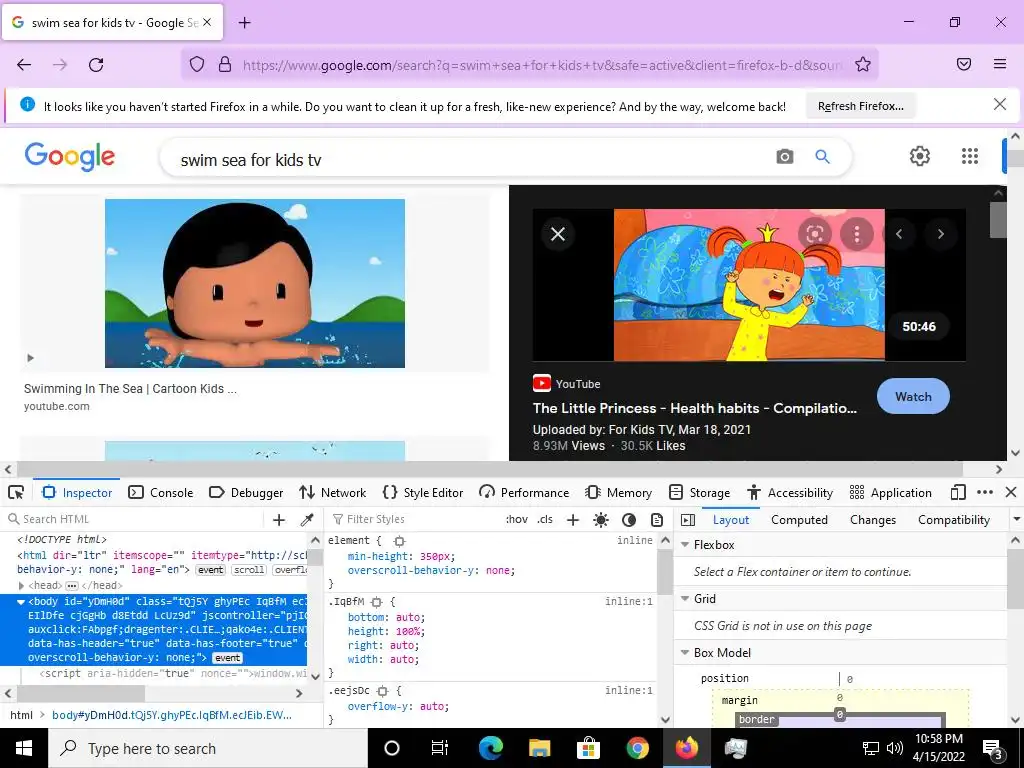Viewport: 1024px width, 768px height.
Task: Toggle highlighter for the element rule
Action: pyautogui.click(x=399, y=541)
